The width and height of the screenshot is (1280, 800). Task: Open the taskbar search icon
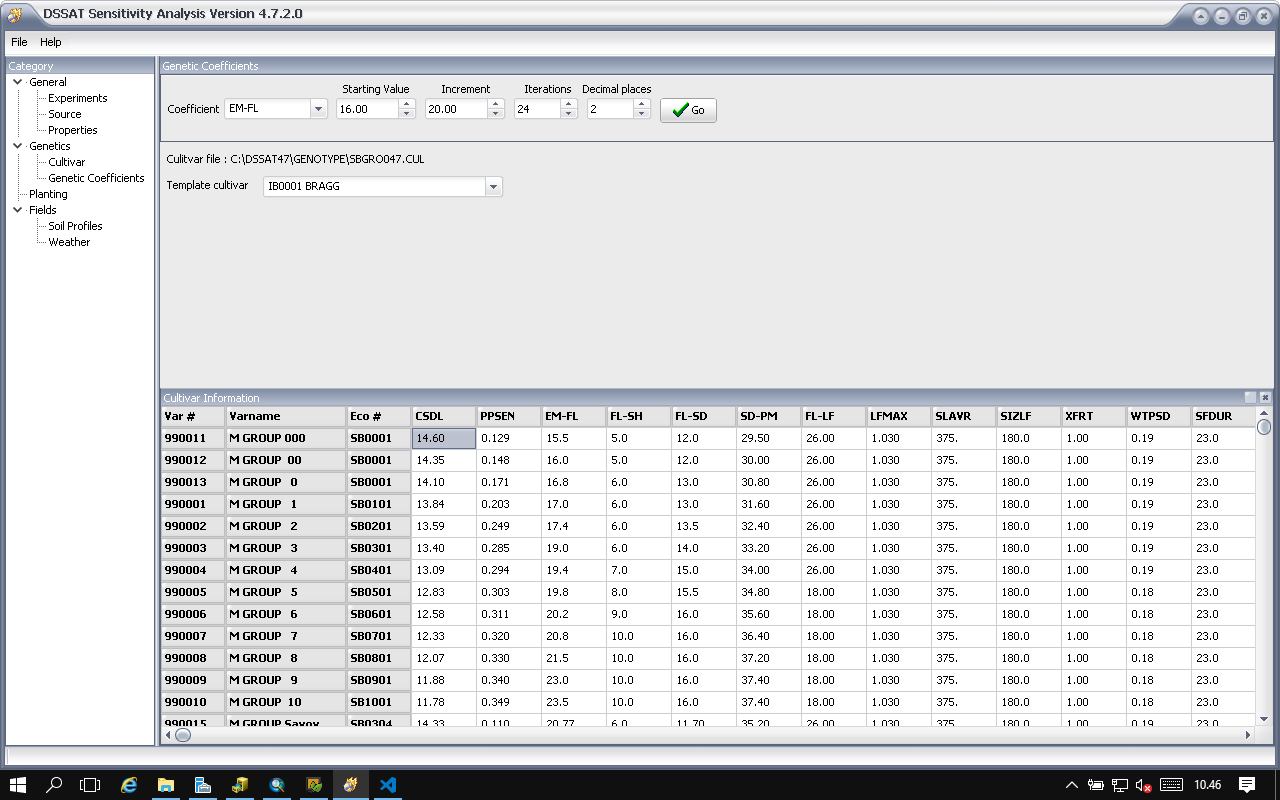click(x=55, y=785)
